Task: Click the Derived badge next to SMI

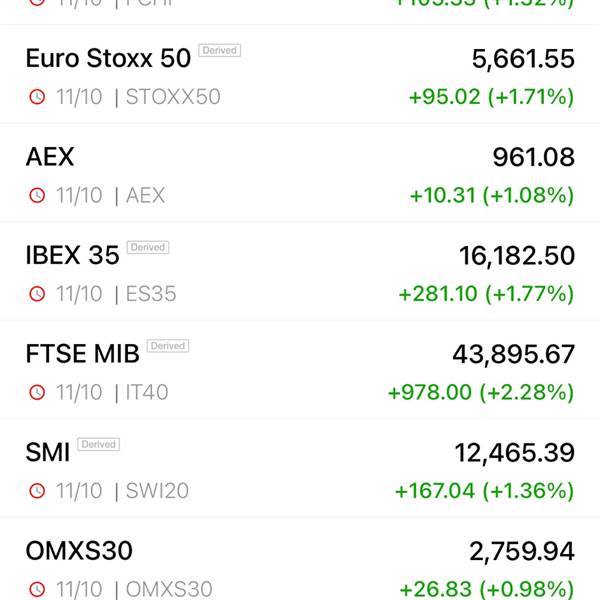Action: point(98,444)
